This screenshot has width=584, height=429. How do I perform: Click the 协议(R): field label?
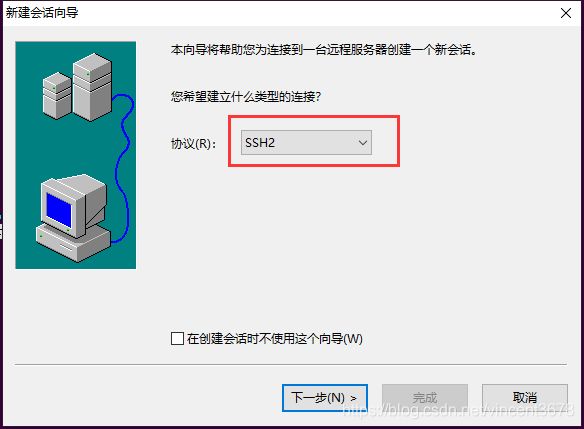(193, 143)
